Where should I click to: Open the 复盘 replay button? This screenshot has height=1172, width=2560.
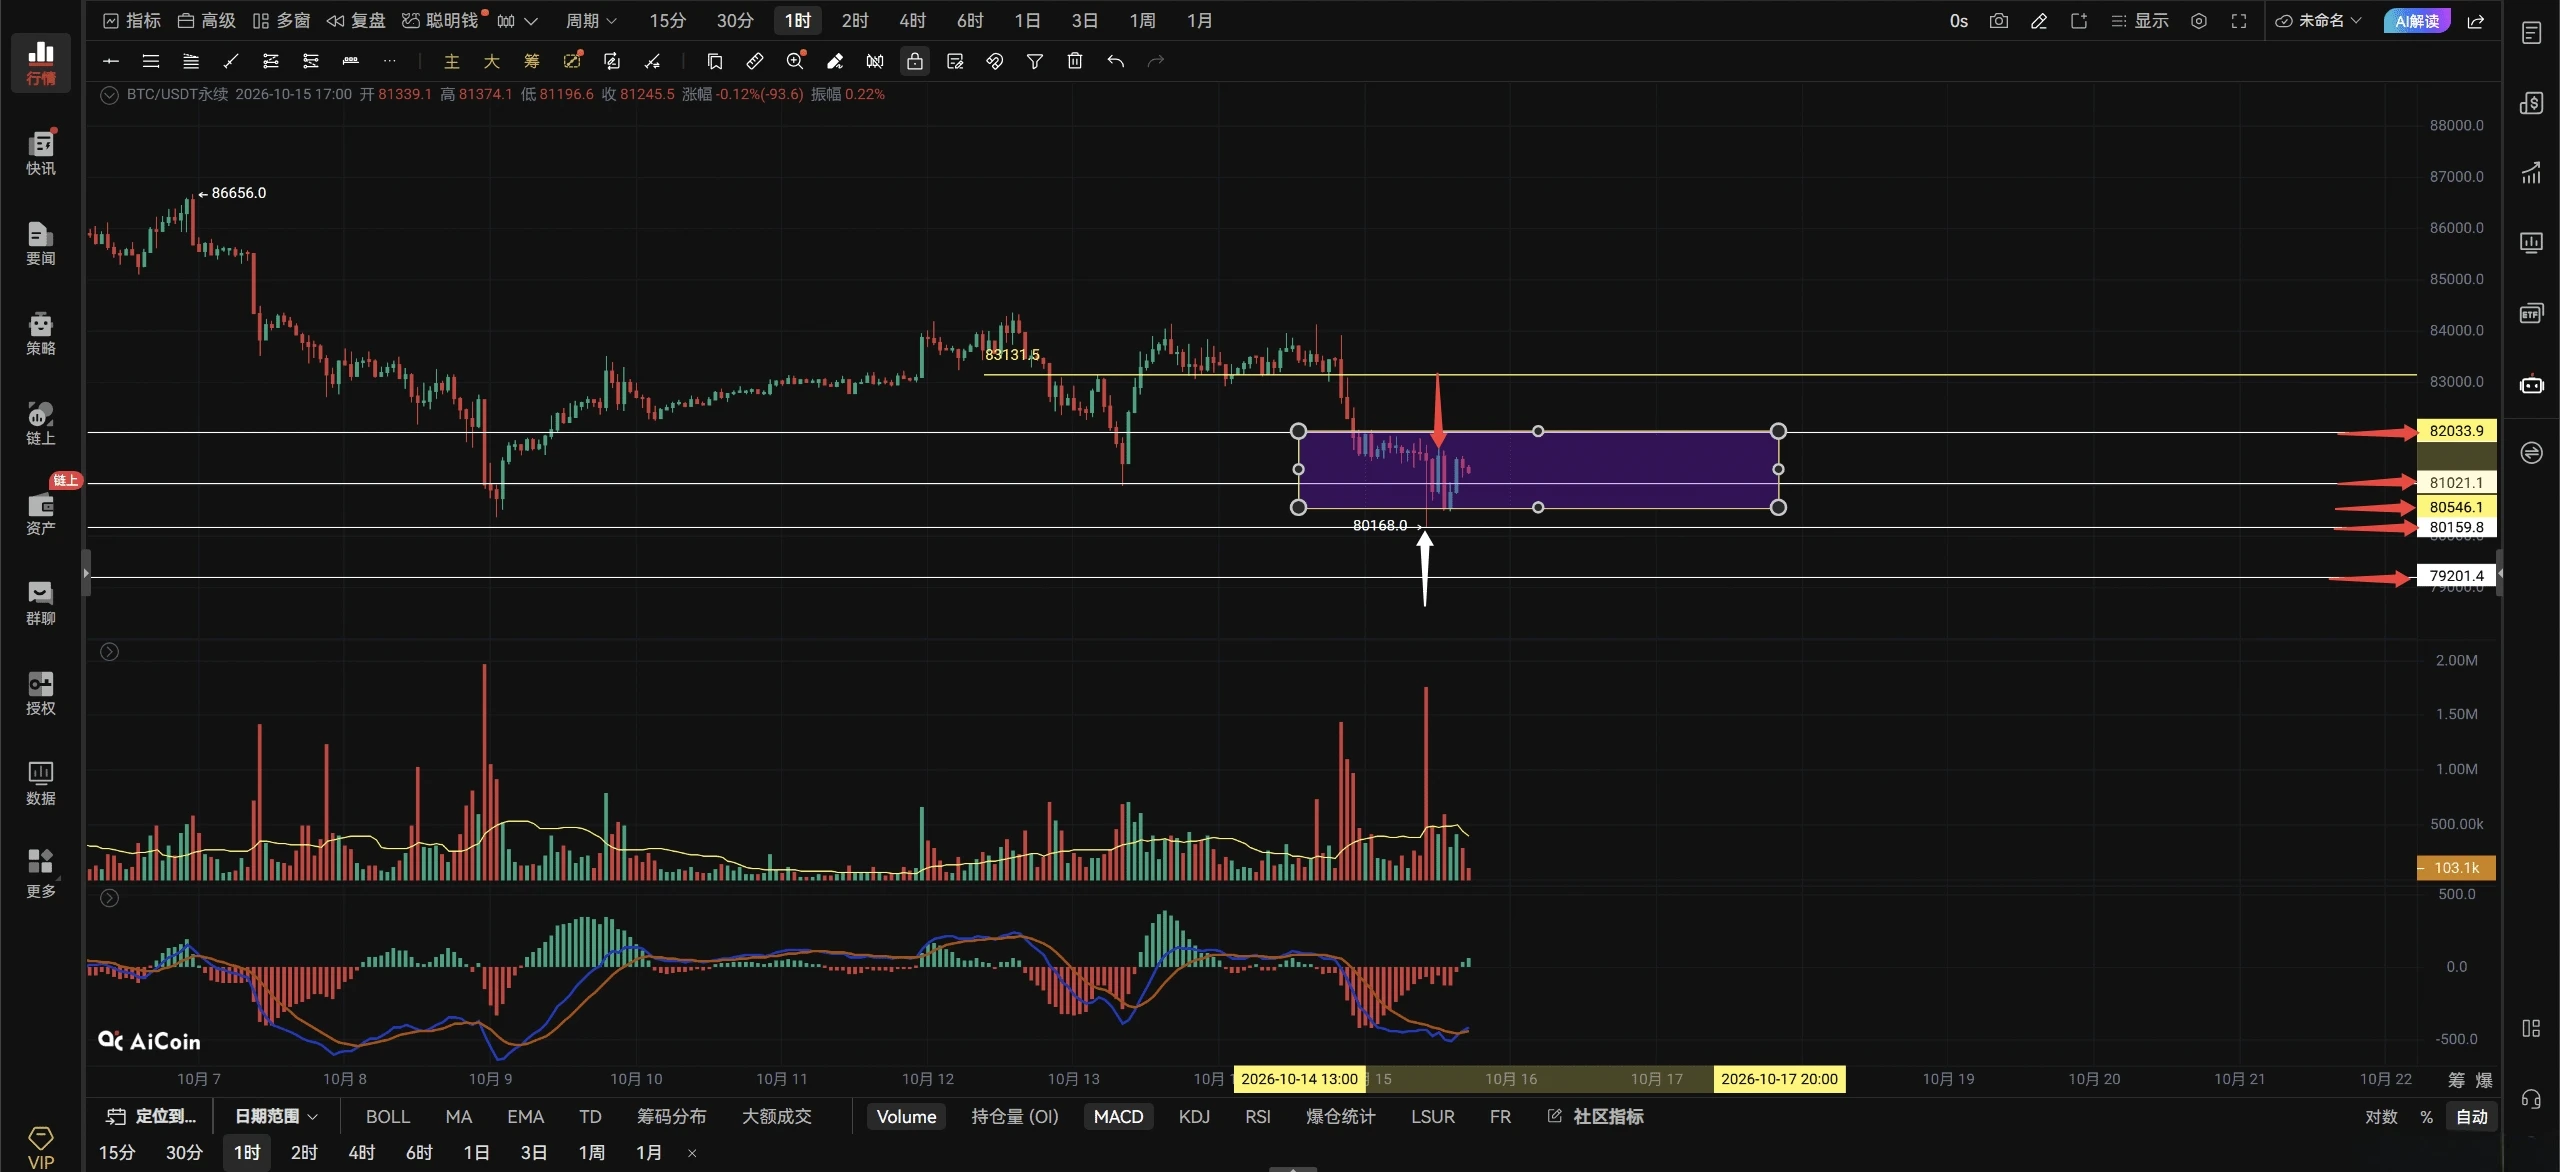pyautogui.click(x=356, y=21)
